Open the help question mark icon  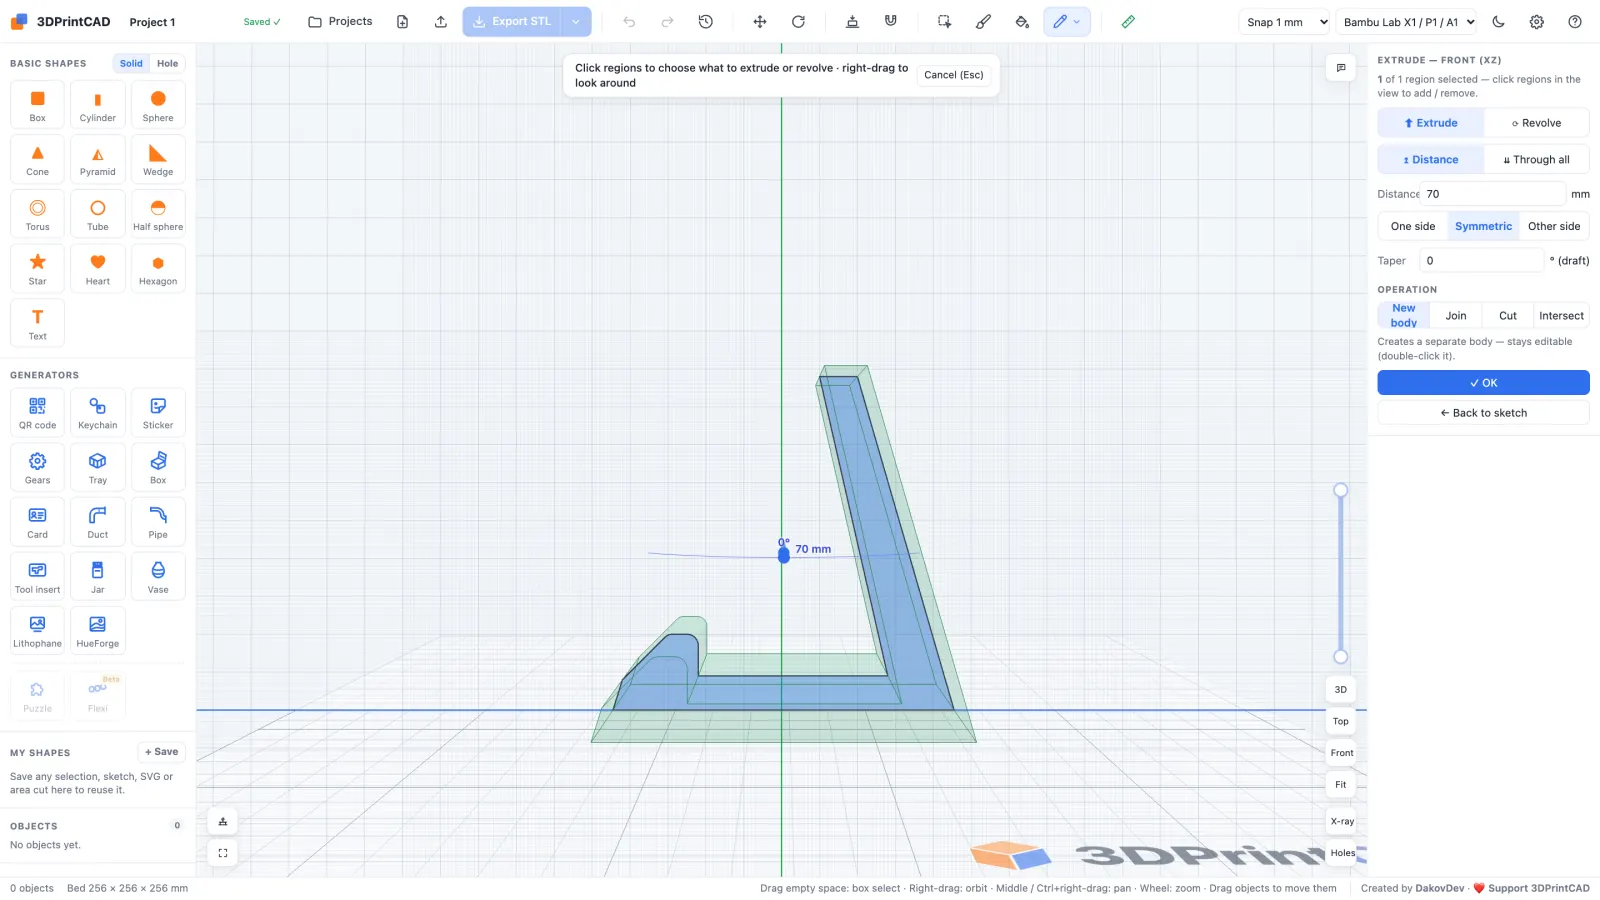pos(1575,22)
